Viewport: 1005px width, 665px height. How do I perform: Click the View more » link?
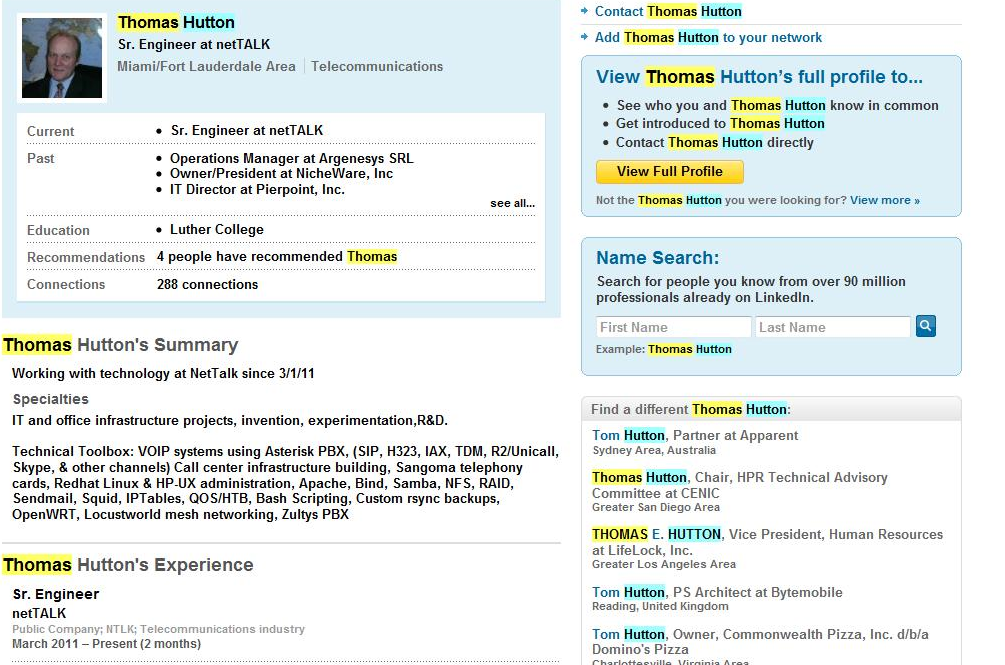(x=885, y=201)
